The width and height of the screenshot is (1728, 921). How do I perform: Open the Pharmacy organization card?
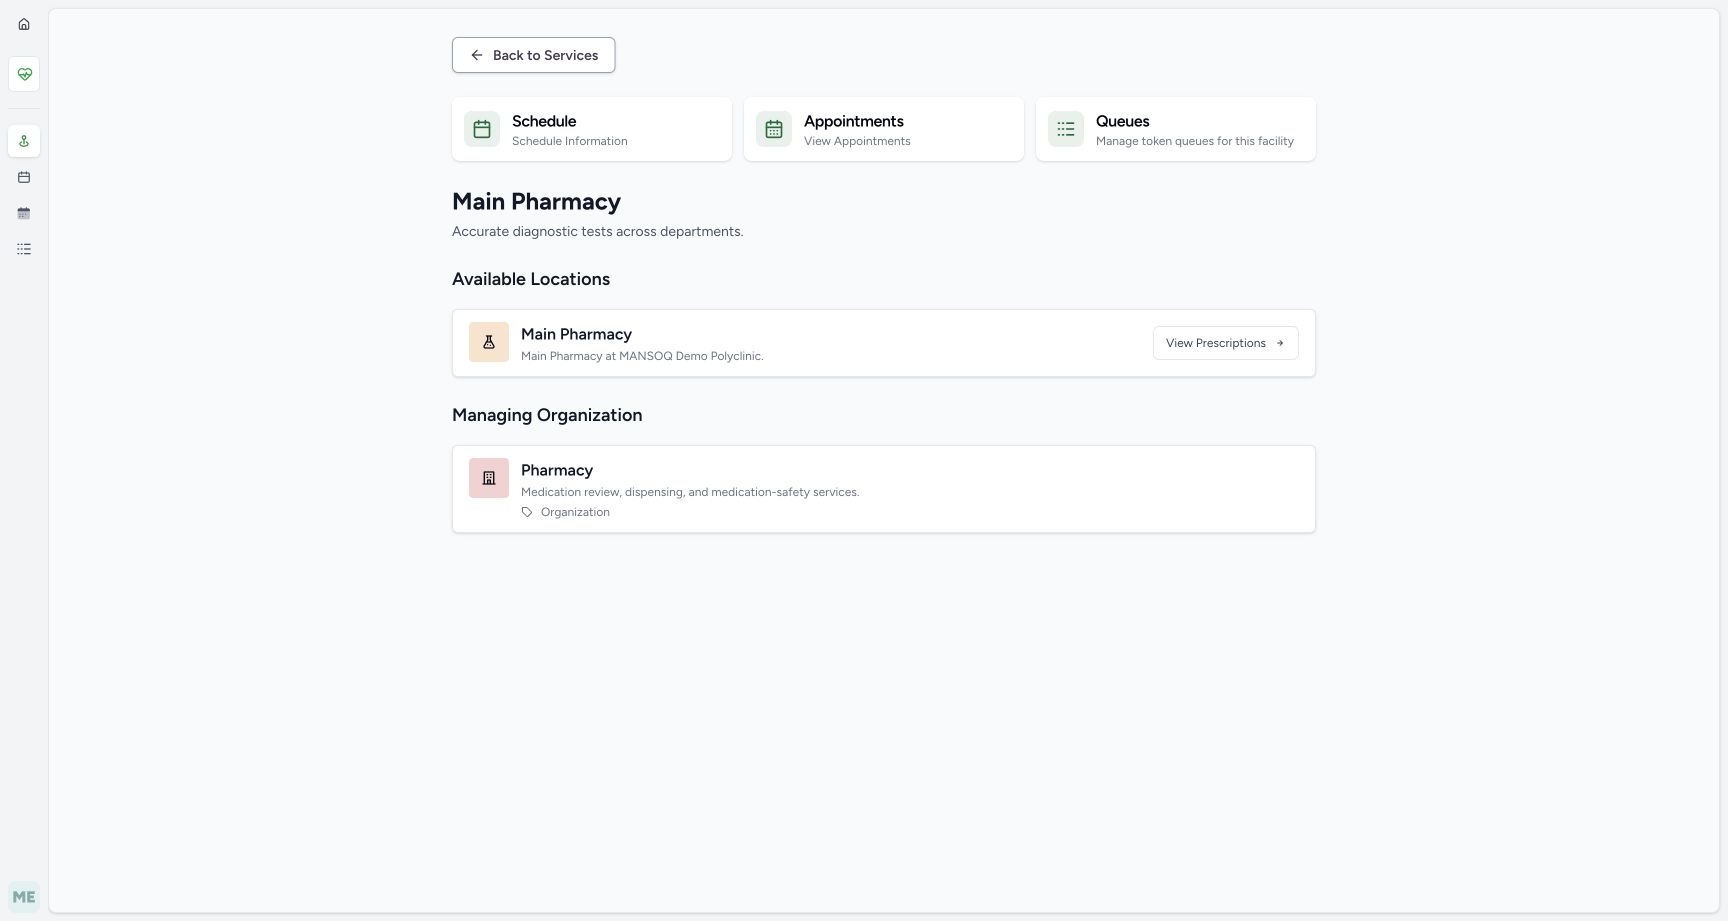click(x=884, y=489)
